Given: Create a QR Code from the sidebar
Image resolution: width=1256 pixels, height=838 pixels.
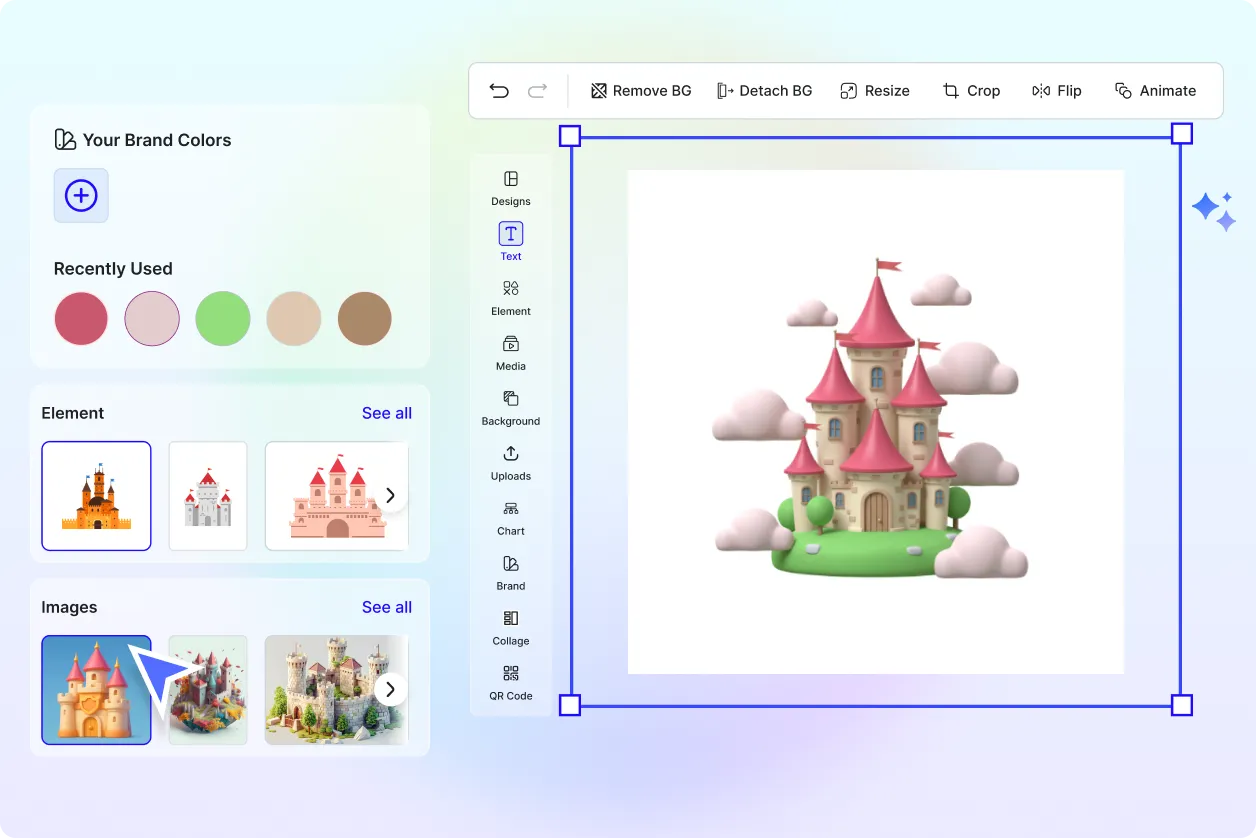Looking at the screenshot, I should click(x=510, y=685).
